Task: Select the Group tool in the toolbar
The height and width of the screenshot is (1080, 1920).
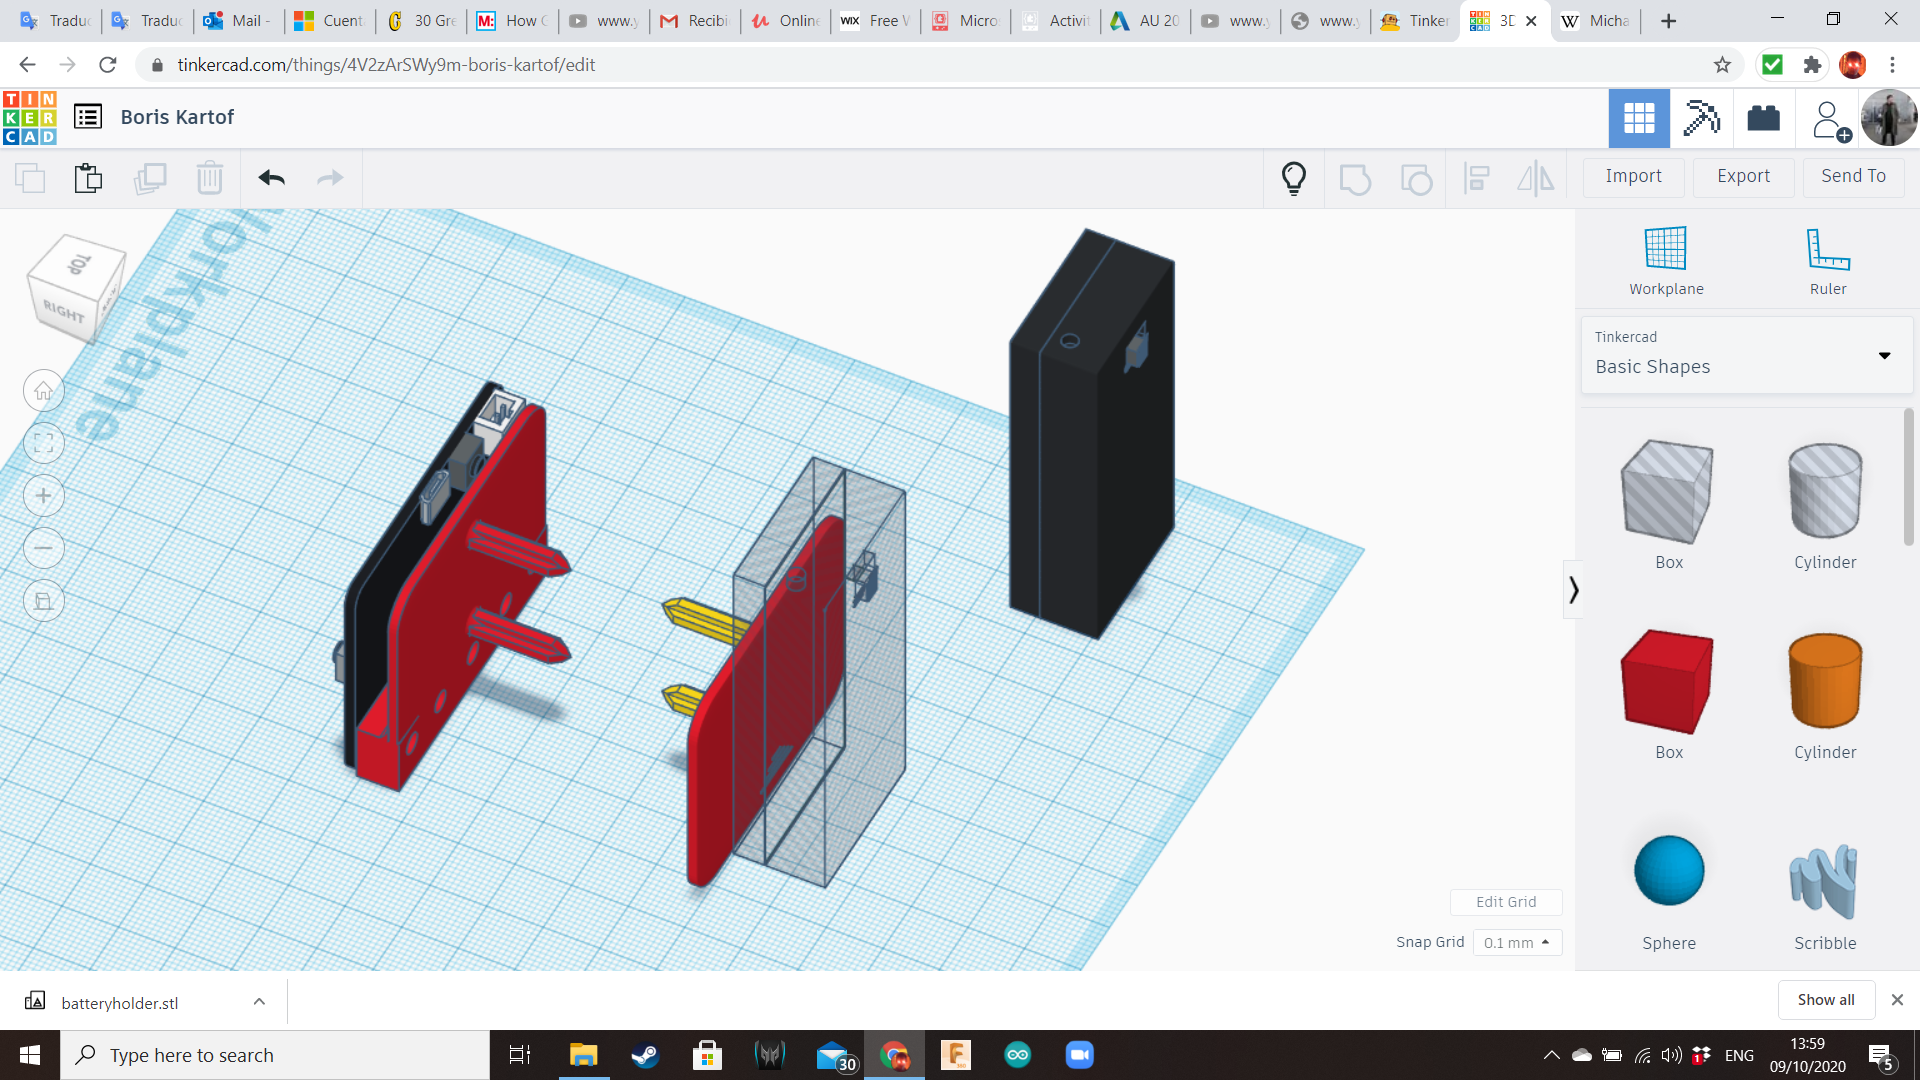Action: click(1355, 177)
